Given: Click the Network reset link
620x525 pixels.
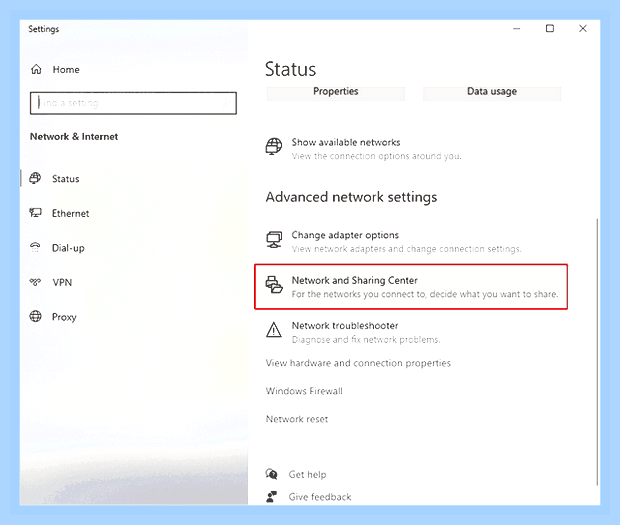Looking at the screenshot, I should coord(297,419).
